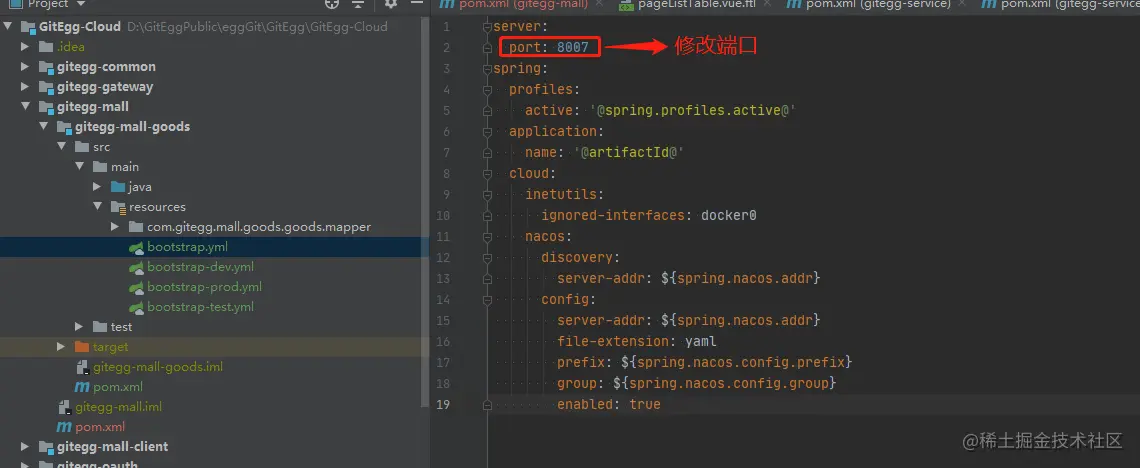Click the Spring icon beside bootstrap-test.yml
The height and width of the screenshot is (468, 1140).
(x=136, y=307)
